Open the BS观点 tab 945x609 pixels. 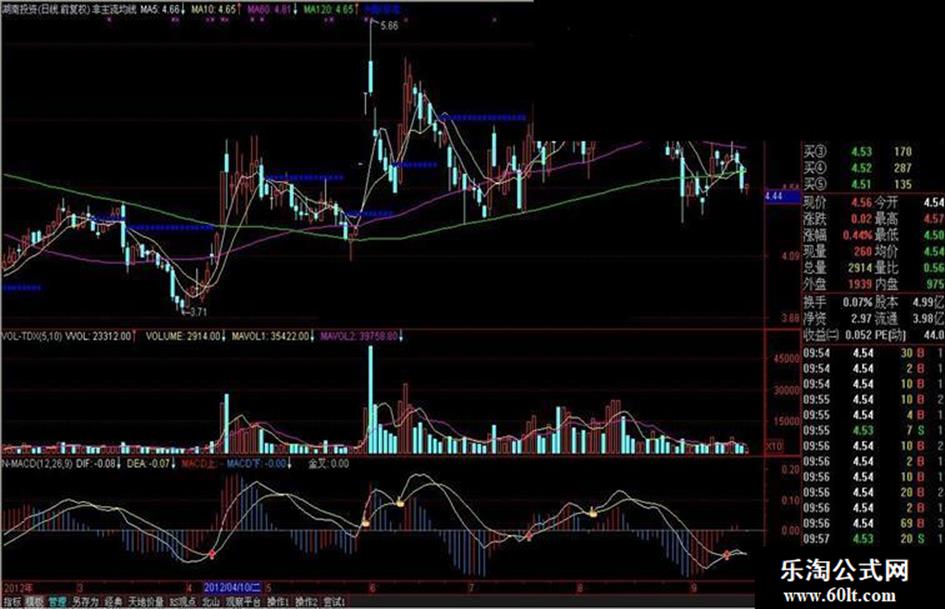(182, 602)
